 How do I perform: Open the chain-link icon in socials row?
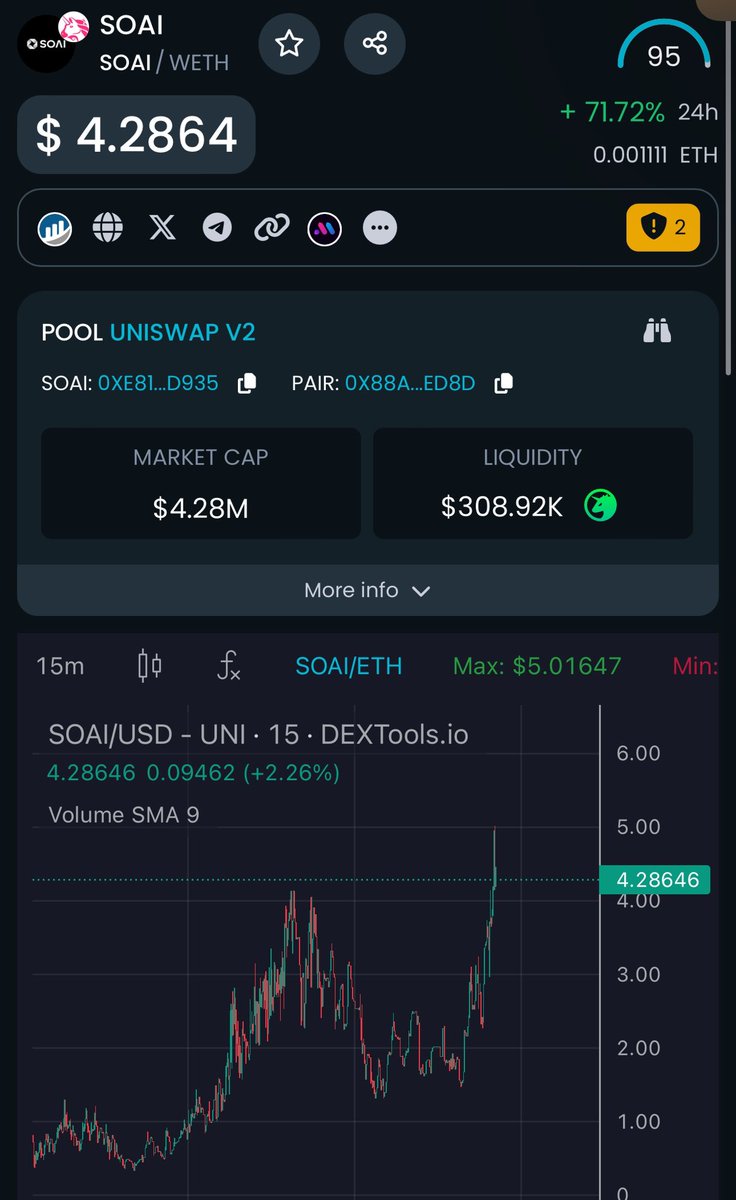point(271,228)
